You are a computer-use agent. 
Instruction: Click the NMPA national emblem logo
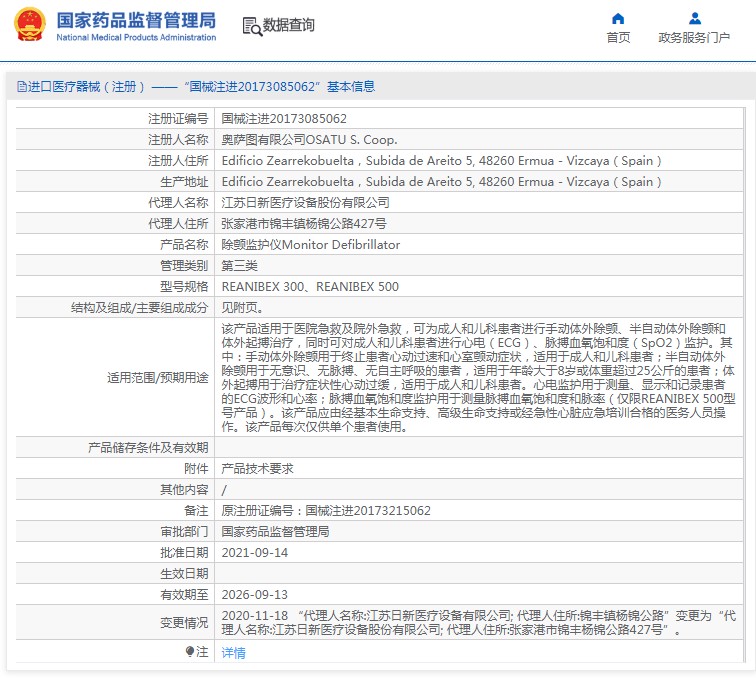tap(30, 26)
